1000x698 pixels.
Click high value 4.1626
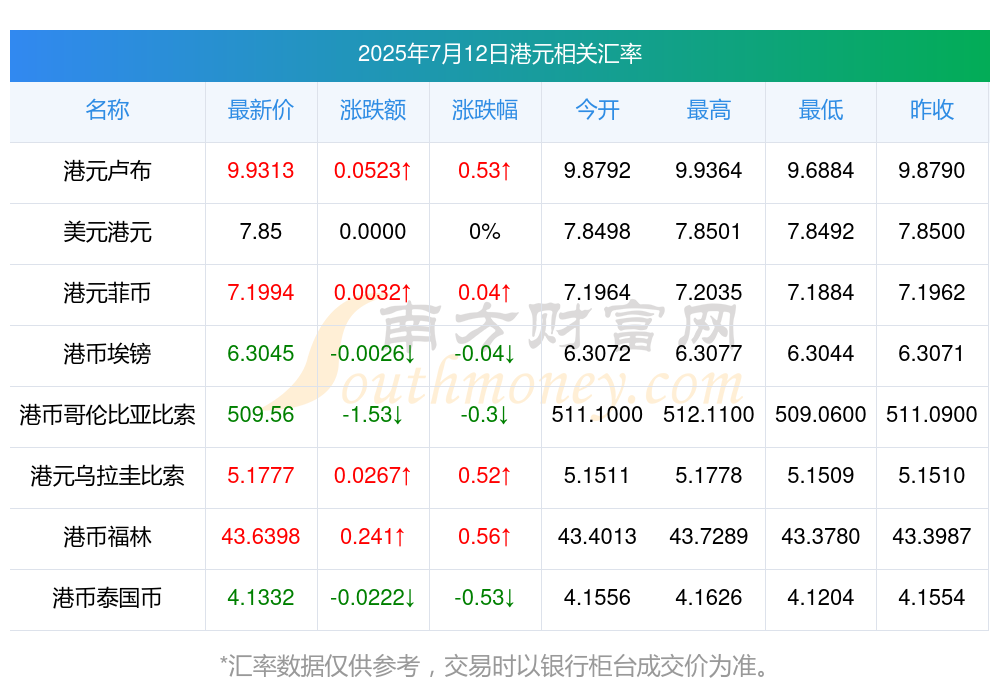pyautogui.click(x=709, y=598)
